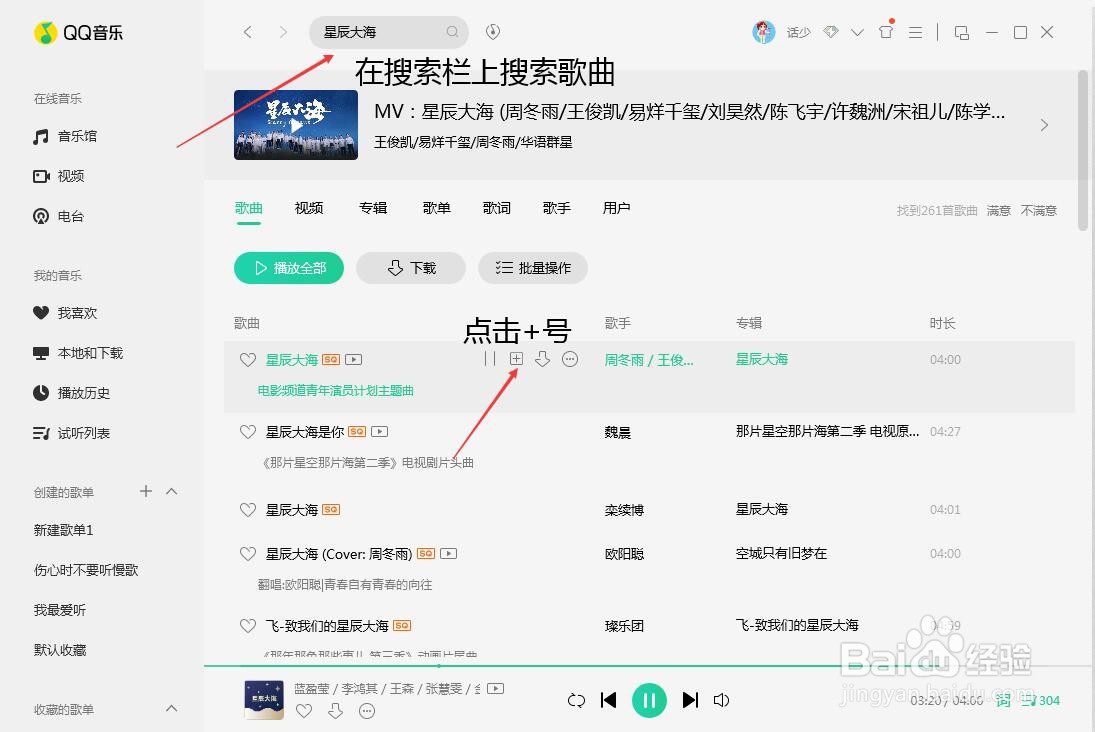Add 星辰大海 via the + icon
This screenshot has width=1095, height=732.
(x=515, y=359)
